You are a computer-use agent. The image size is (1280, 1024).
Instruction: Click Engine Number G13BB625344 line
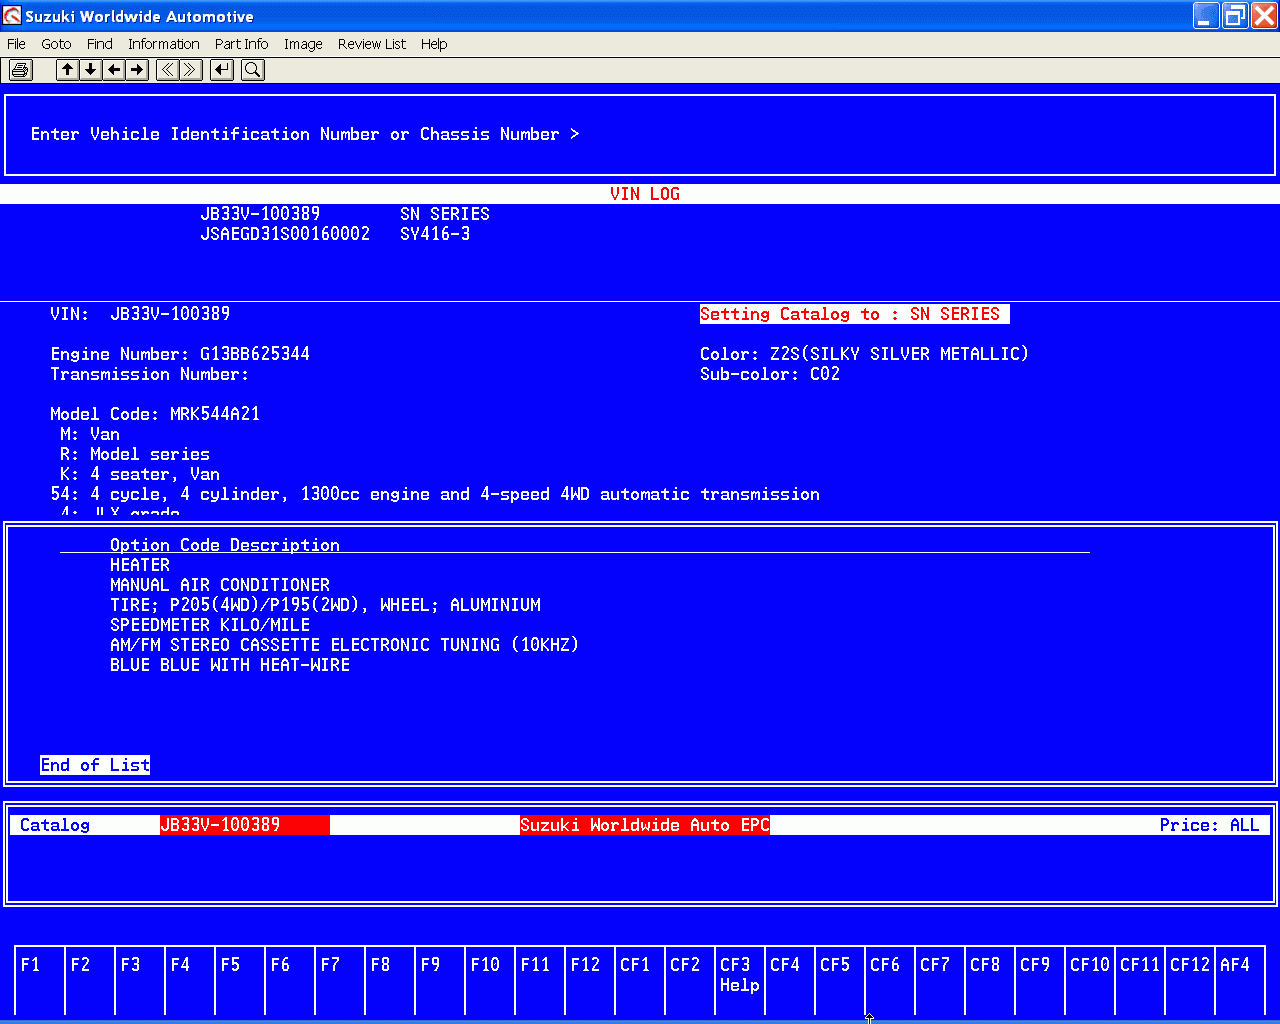point(180,354)
